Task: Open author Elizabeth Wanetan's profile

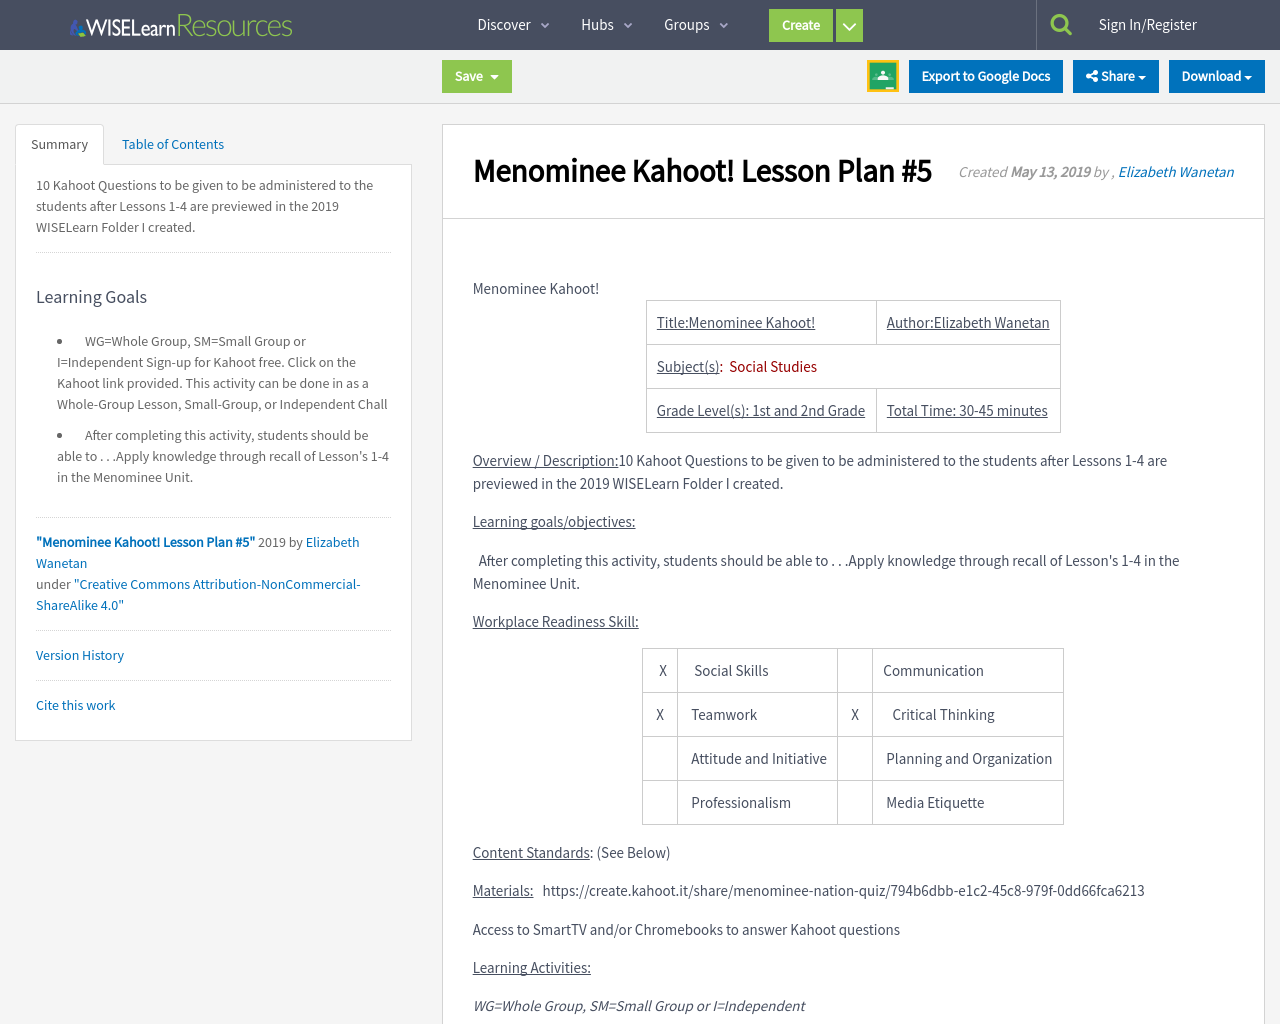Action: point(1175,172)
